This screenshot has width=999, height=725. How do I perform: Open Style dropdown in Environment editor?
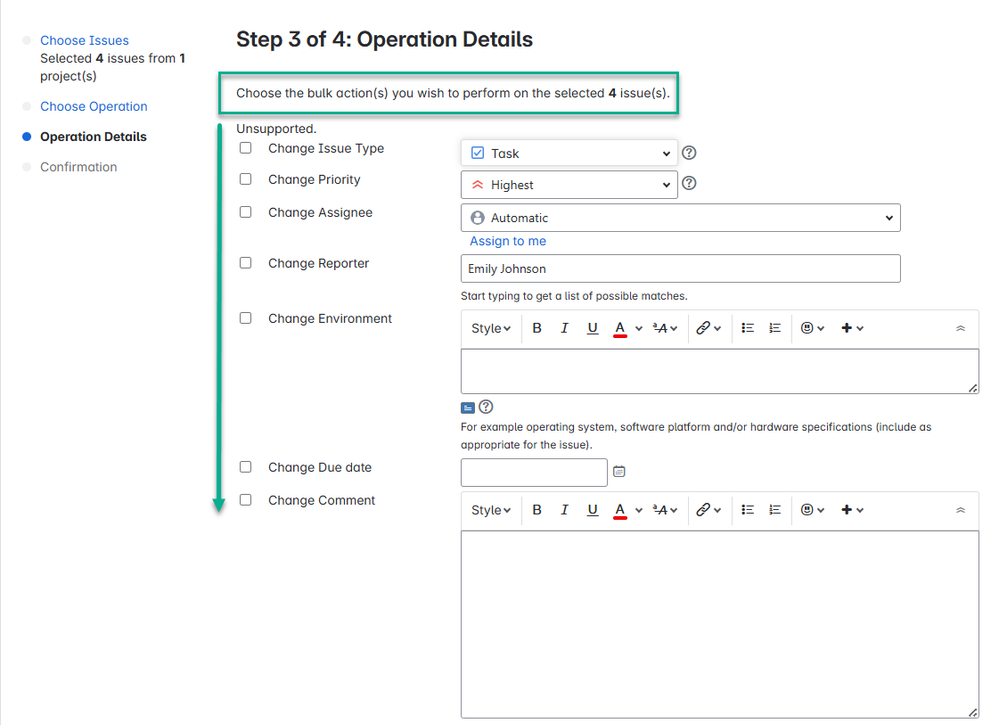[491, 329]
